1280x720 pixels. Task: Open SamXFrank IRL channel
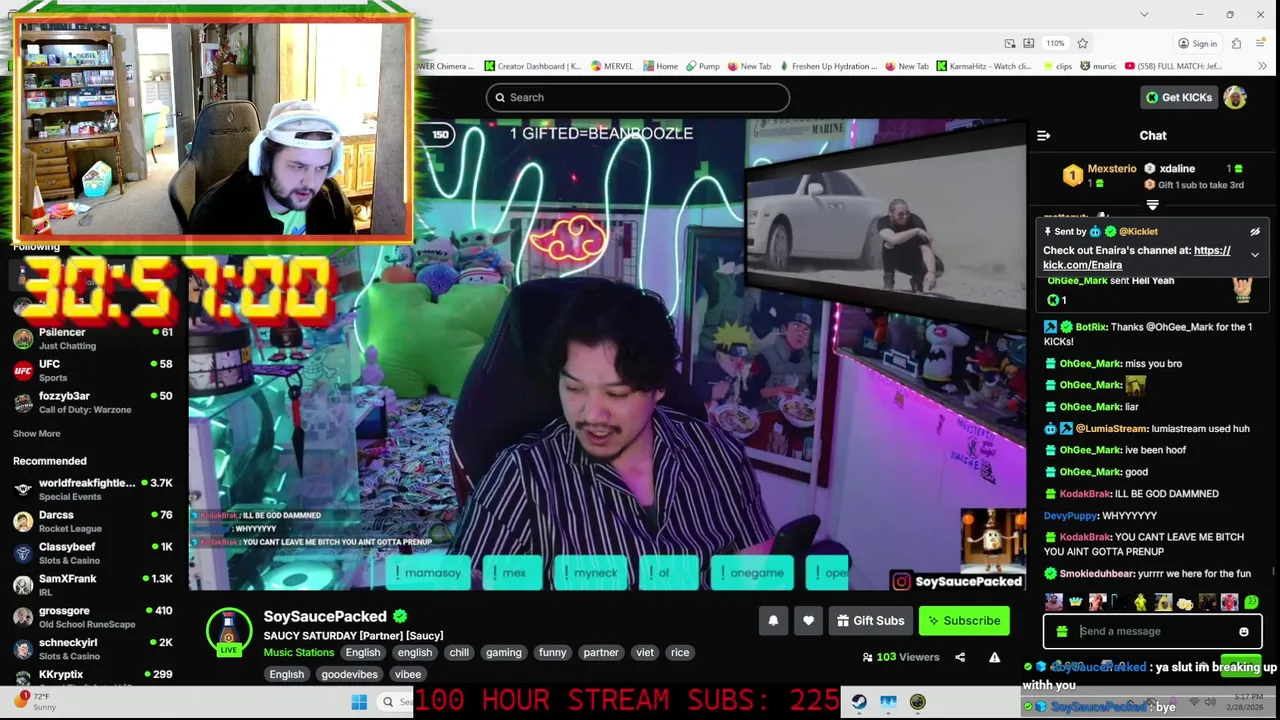point(92,586)
